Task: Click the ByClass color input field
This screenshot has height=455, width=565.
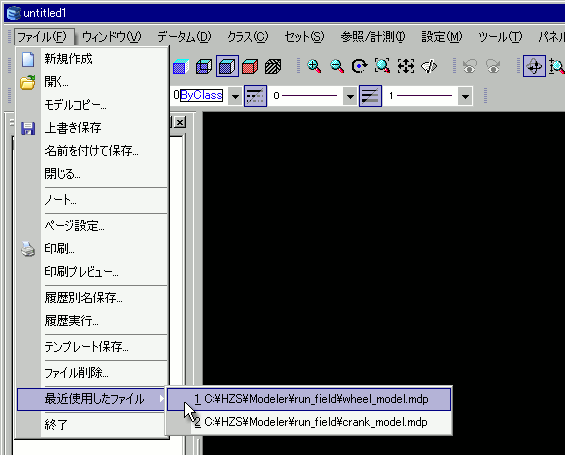Action: click(201, 95)
